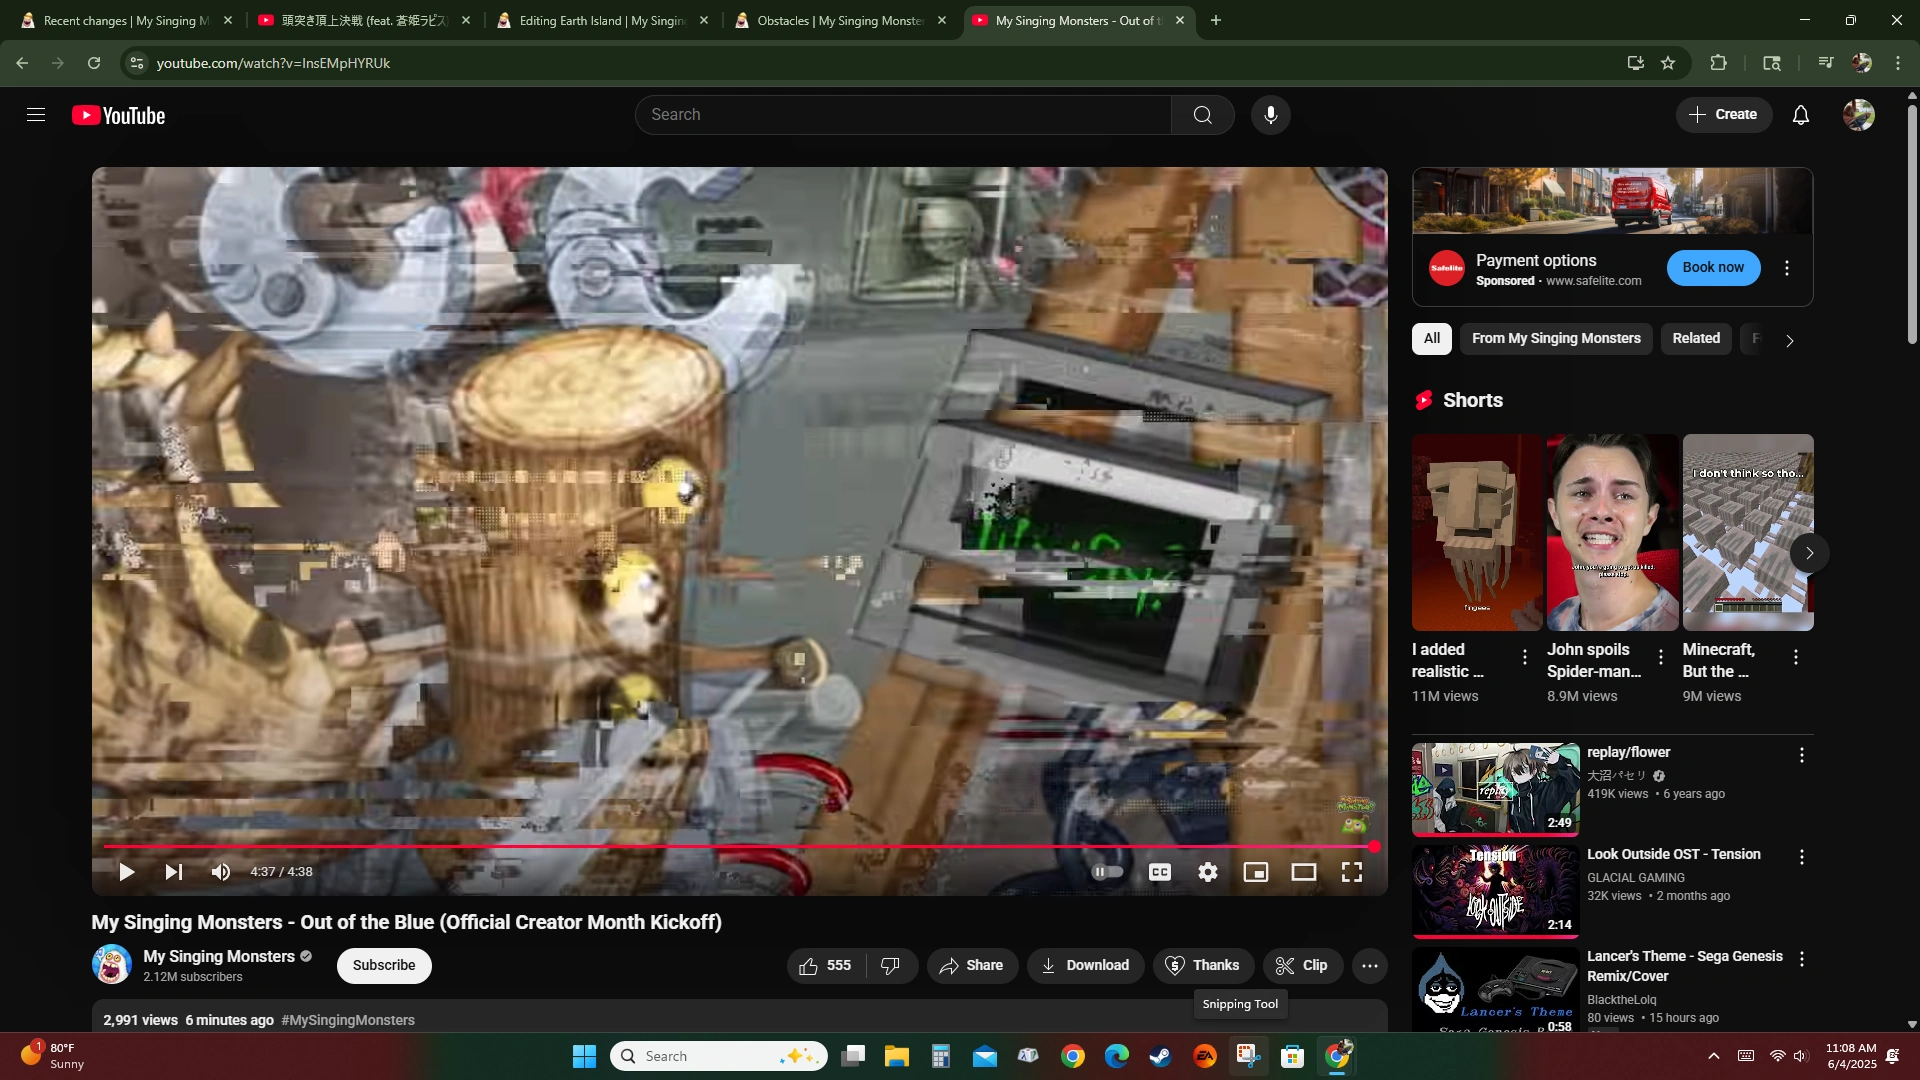Skip to the next video with the Next button
The height and width of the screenshot is (1080, 1920).
[173, 872]
